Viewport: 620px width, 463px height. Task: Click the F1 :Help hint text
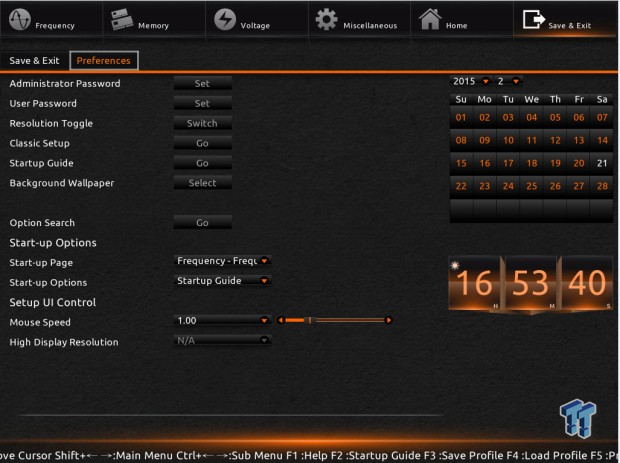[x=315, y=455]
